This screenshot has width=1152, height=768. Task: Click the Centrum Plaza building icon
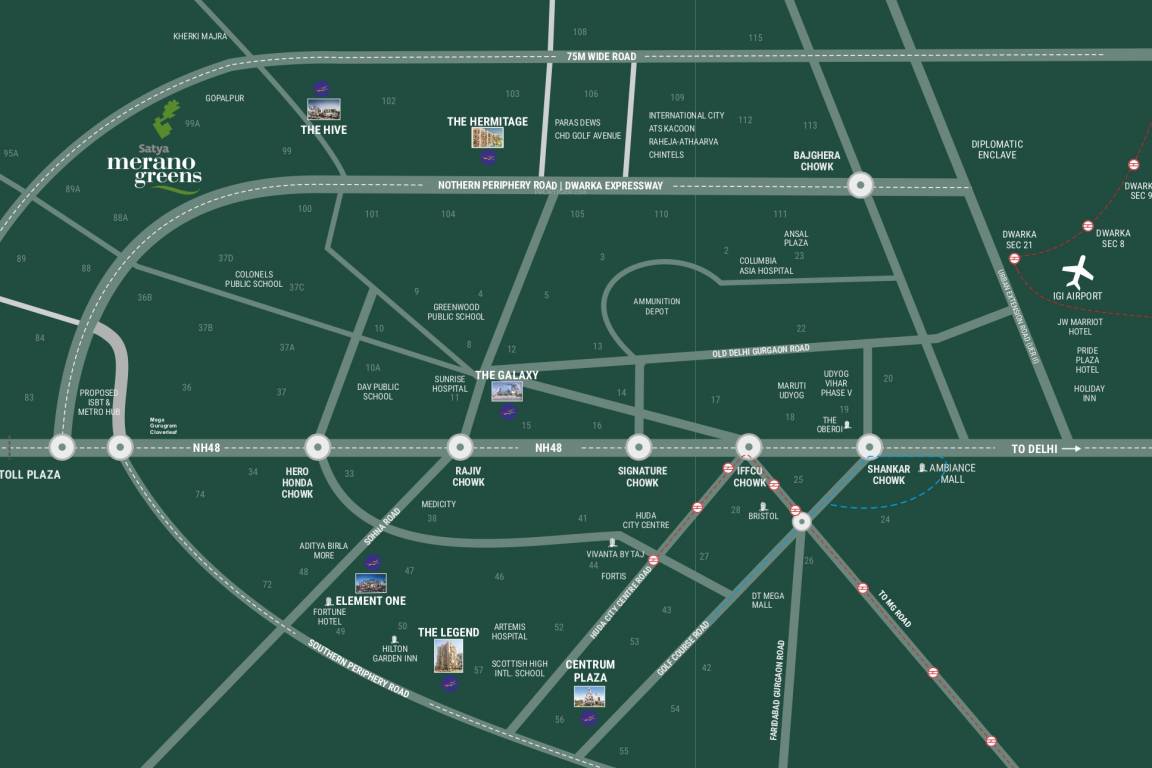[x=588, y=696]
